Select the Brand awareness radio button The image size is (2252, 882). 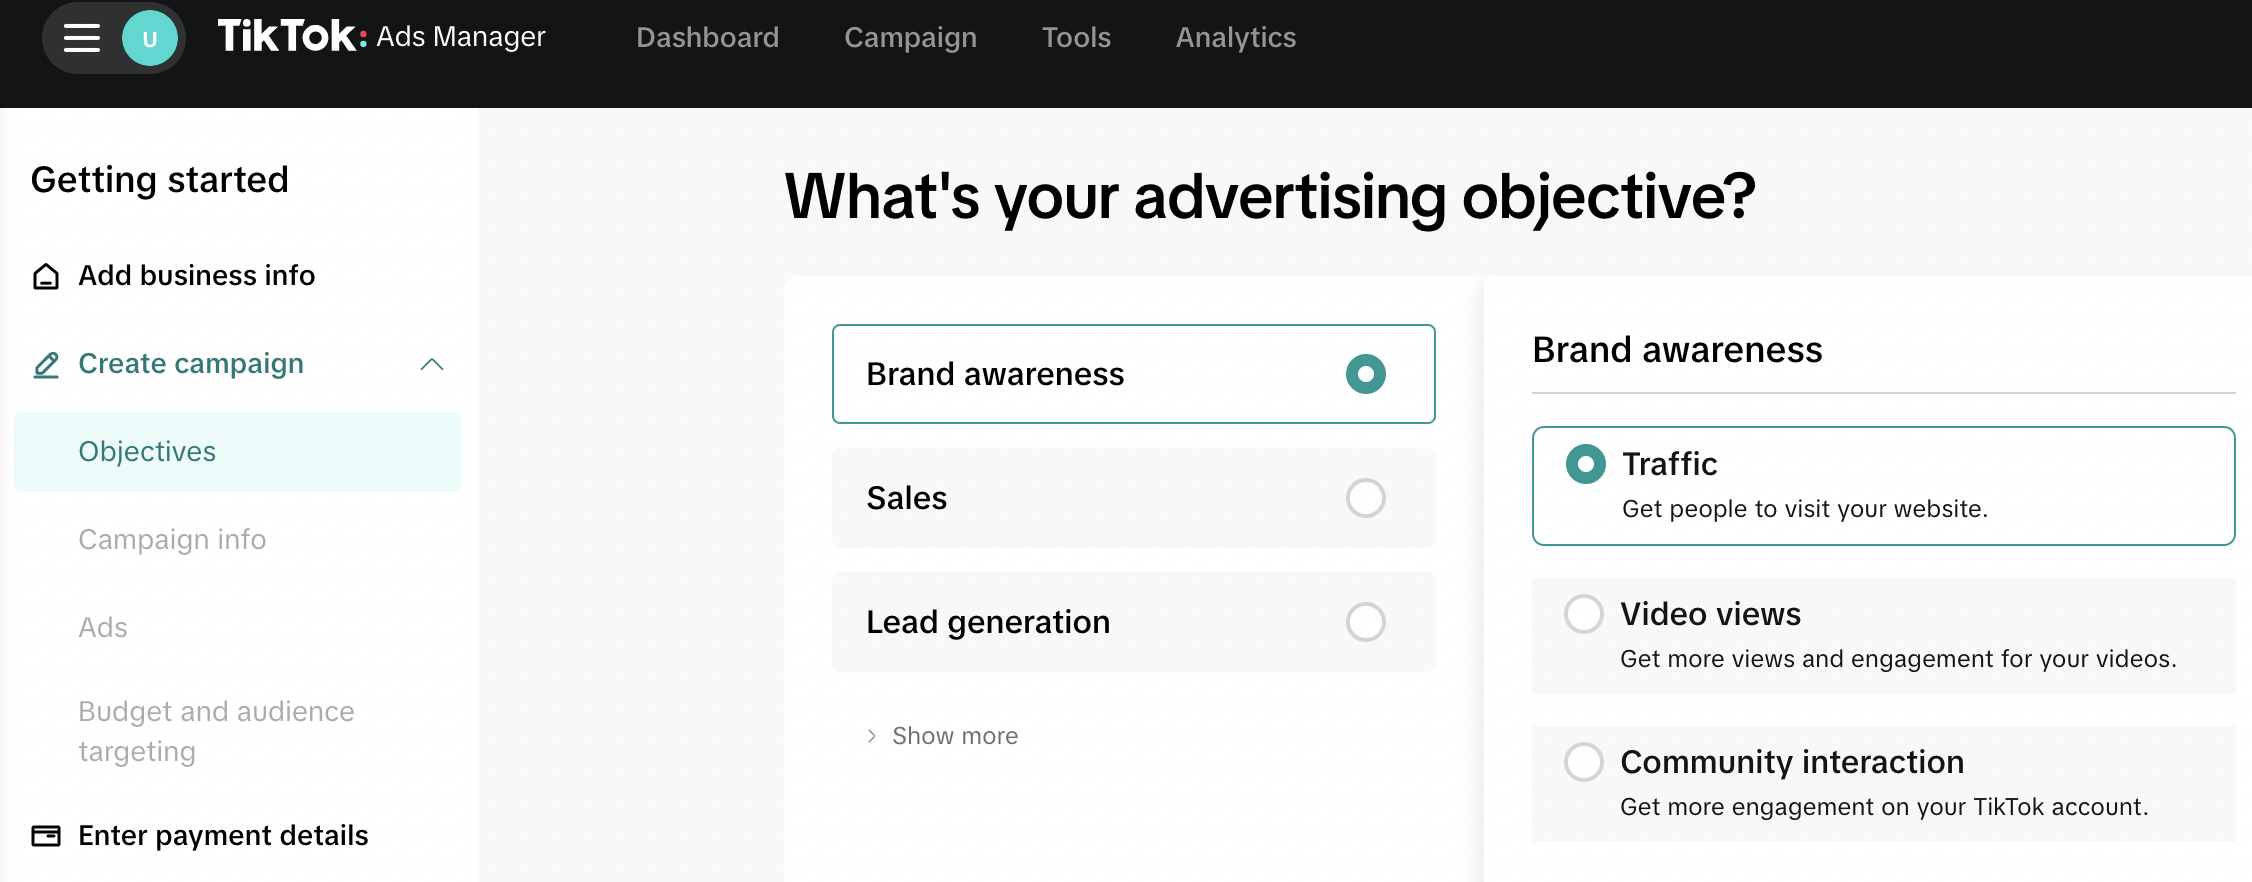point(1366,374)
